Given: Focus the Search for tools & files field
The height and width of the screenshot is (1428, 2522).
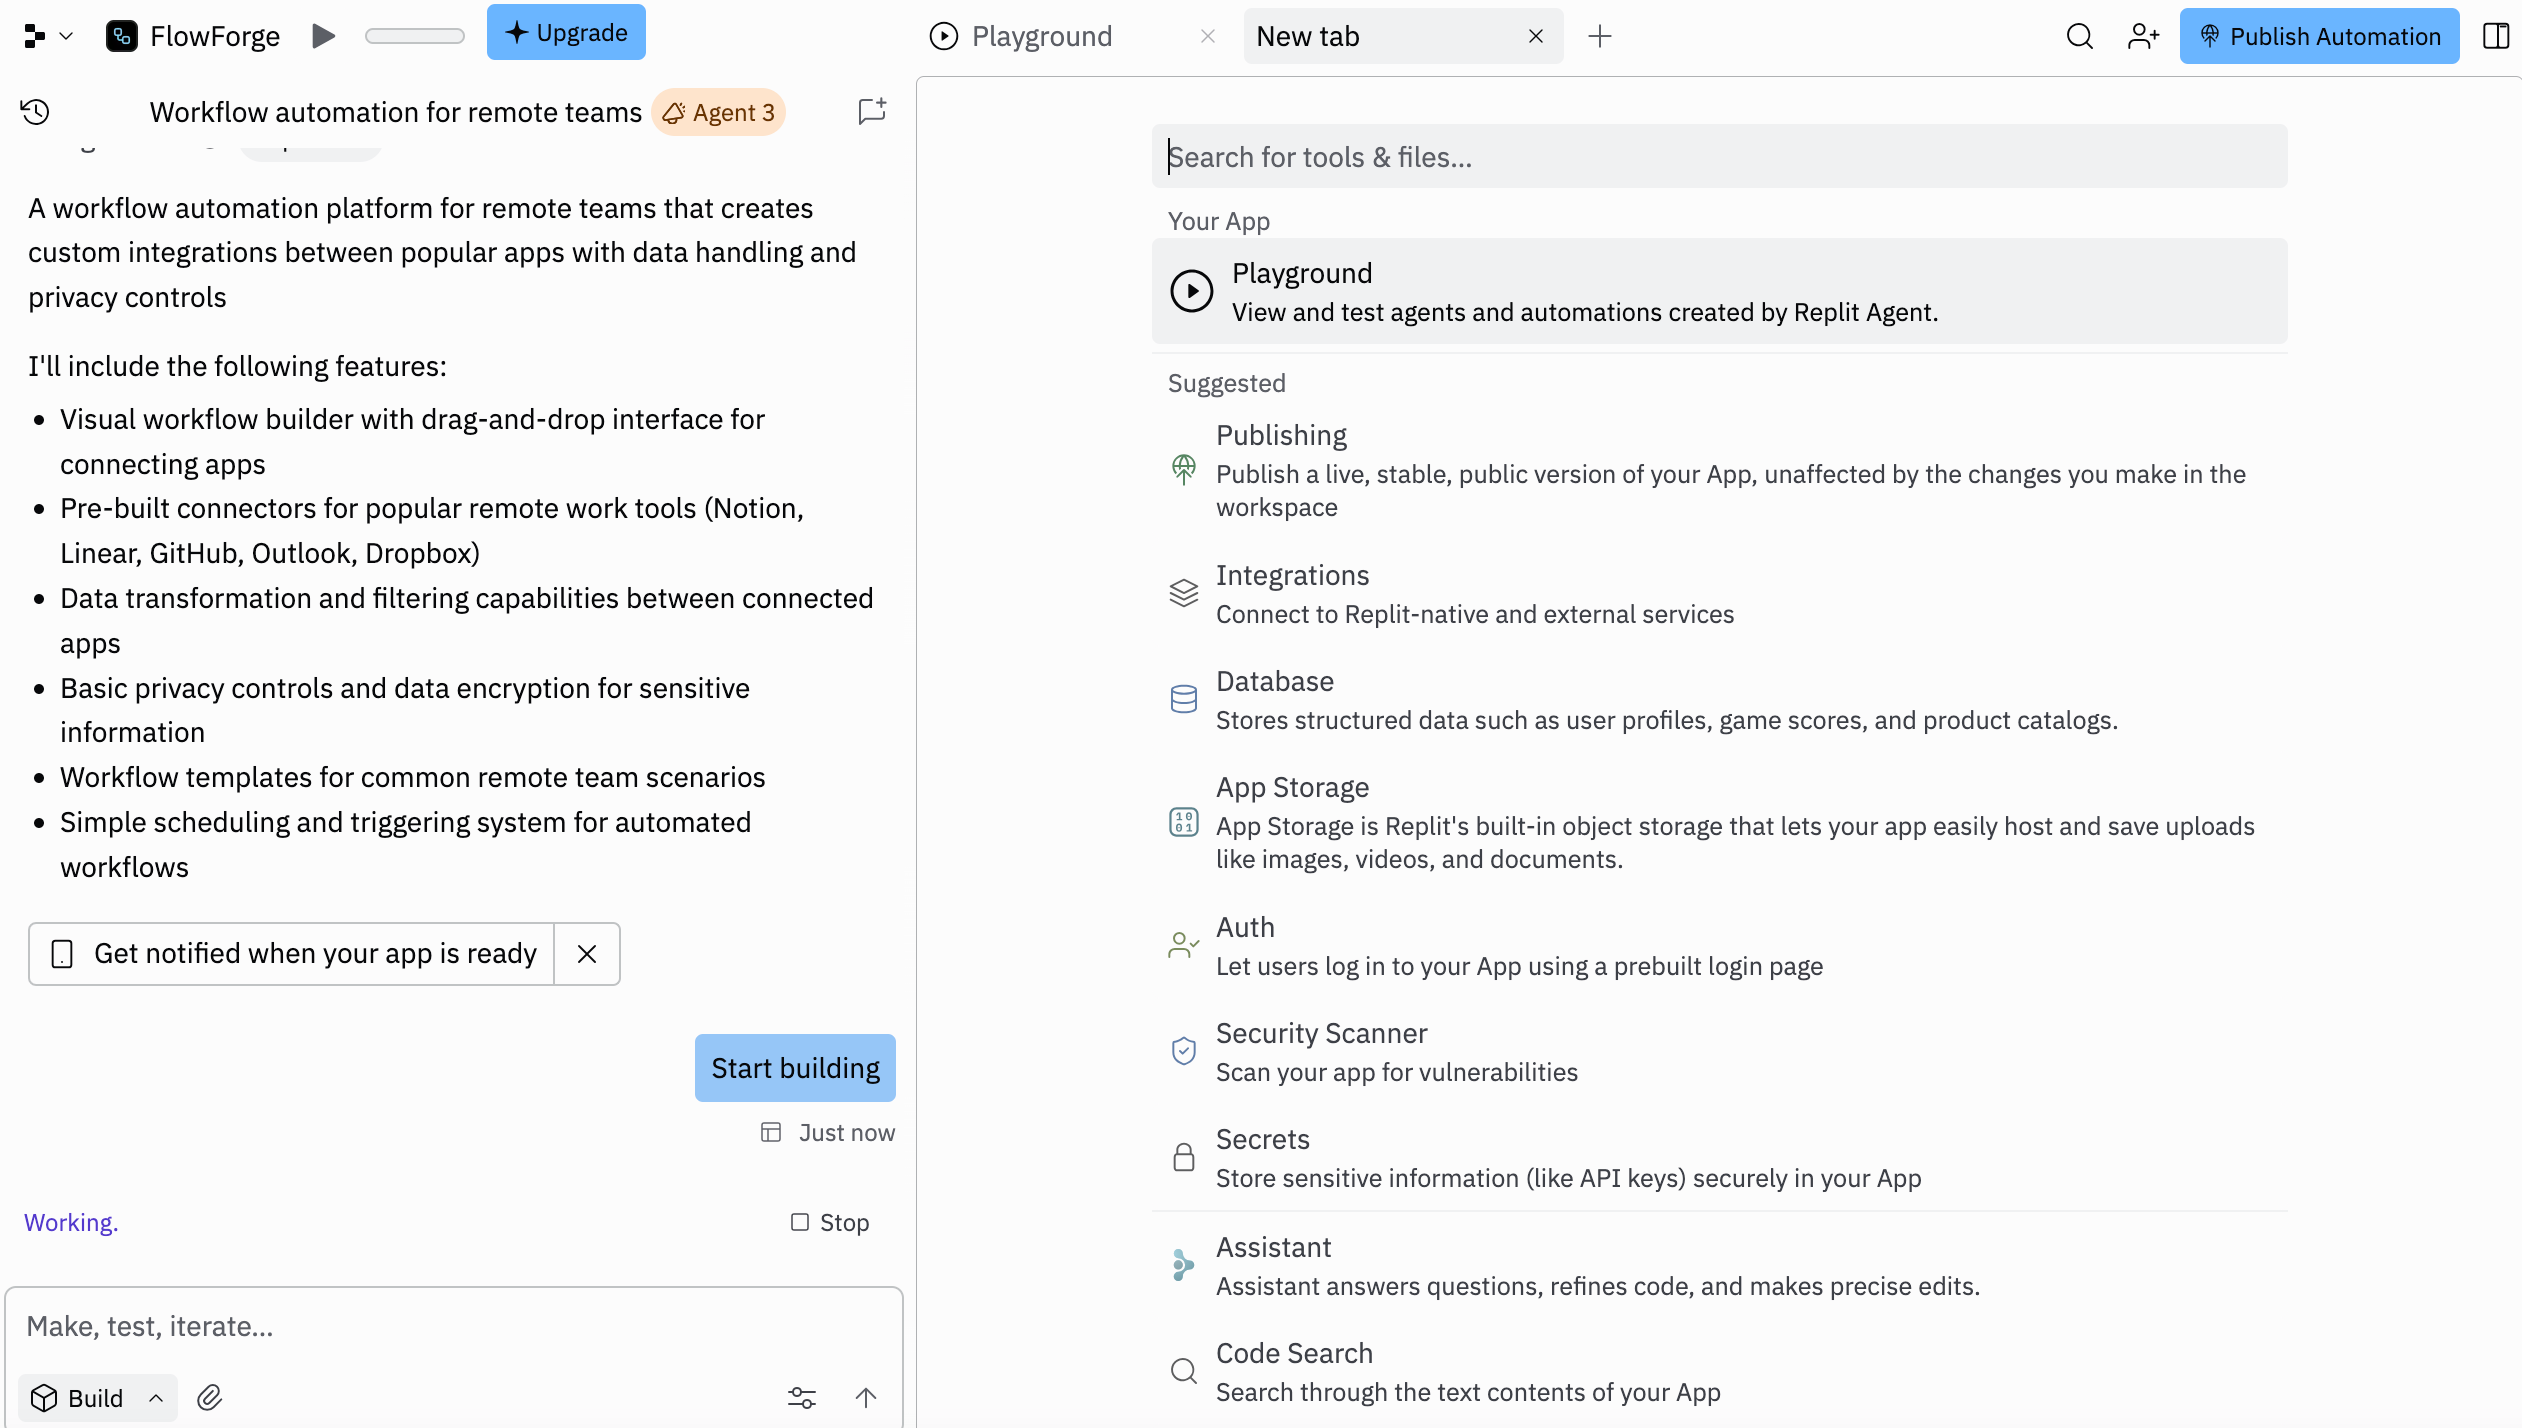Looking at the screenshot, I should [x=1718, y=156].
